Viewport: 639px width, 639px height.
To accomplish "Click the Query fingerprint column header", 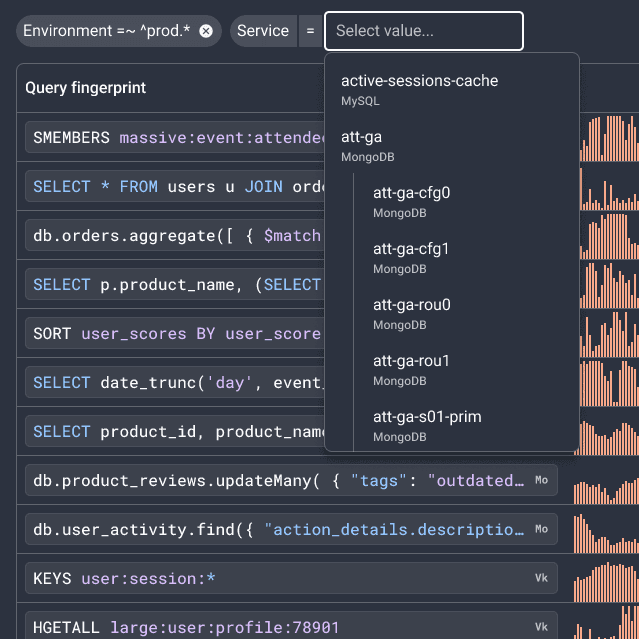I will (x=86, y=88).
